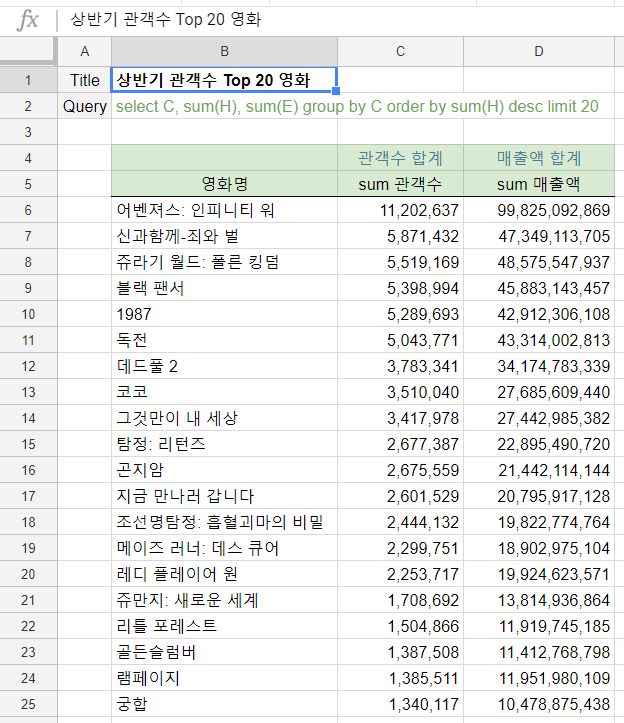This screenshot has height=723, width=624.
Task: Select the '영화명' header cell
Action: [x=224, y=184]
